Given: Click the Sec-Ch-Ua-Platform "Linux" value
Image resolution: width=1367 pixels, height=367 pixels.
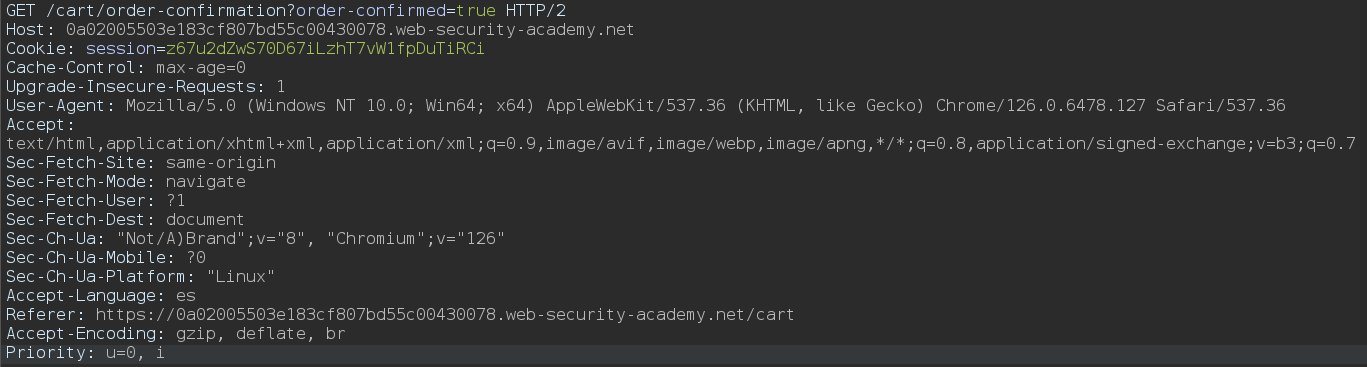Looking at the screenshot, I should (241, 277).
